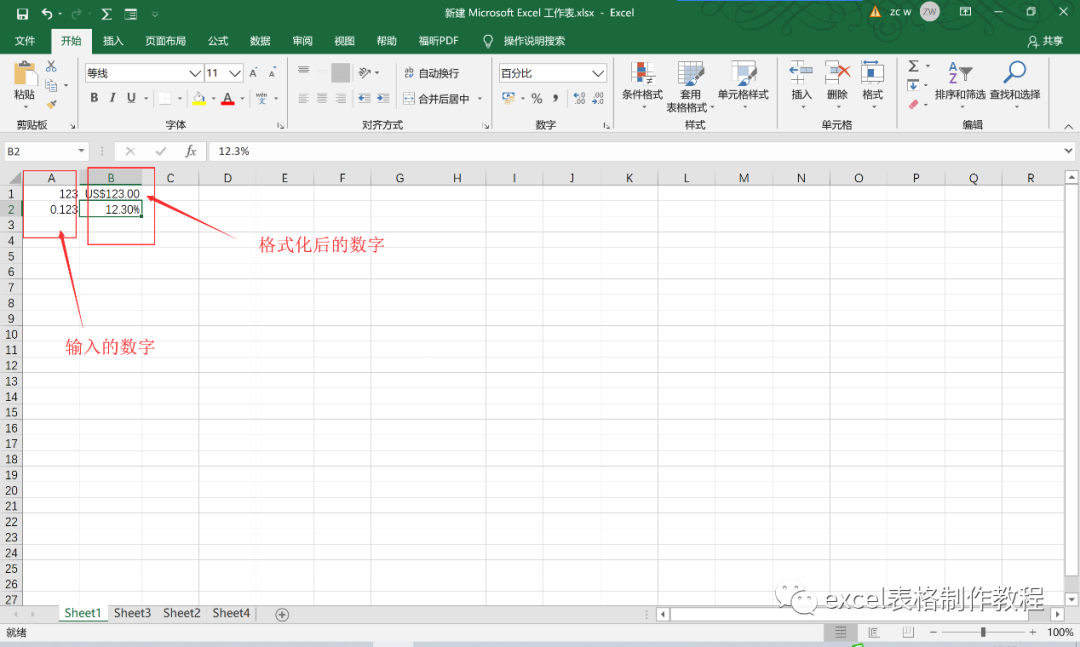Paste from clipboard with 粘贴 button

click(x=25, y=84)
